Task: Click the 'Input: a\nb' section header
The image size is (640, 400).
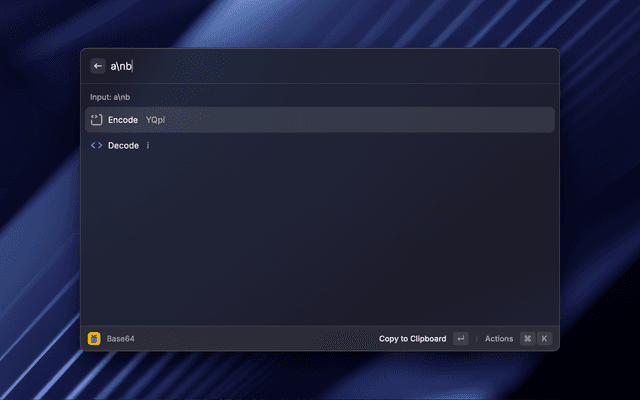Action: point(110,97)
